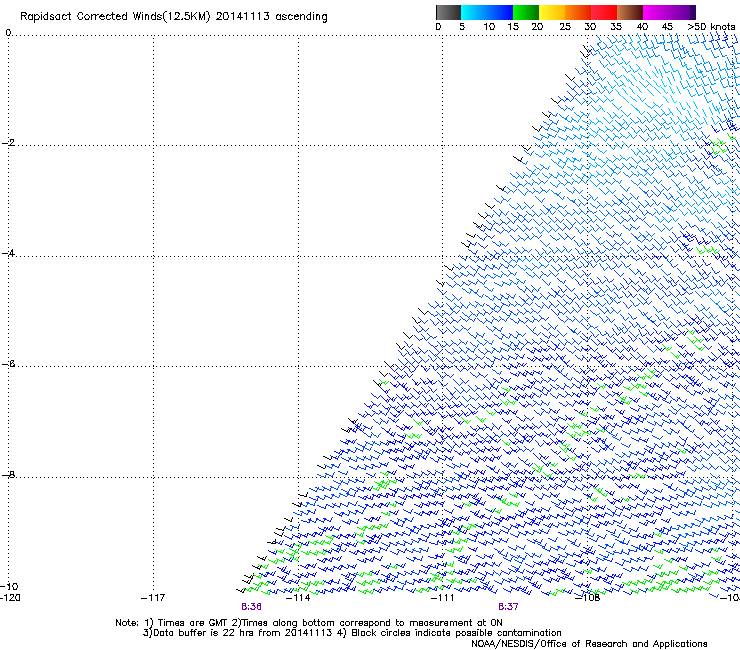Click the gray 0-5 knots color swatch

[448, 12]
